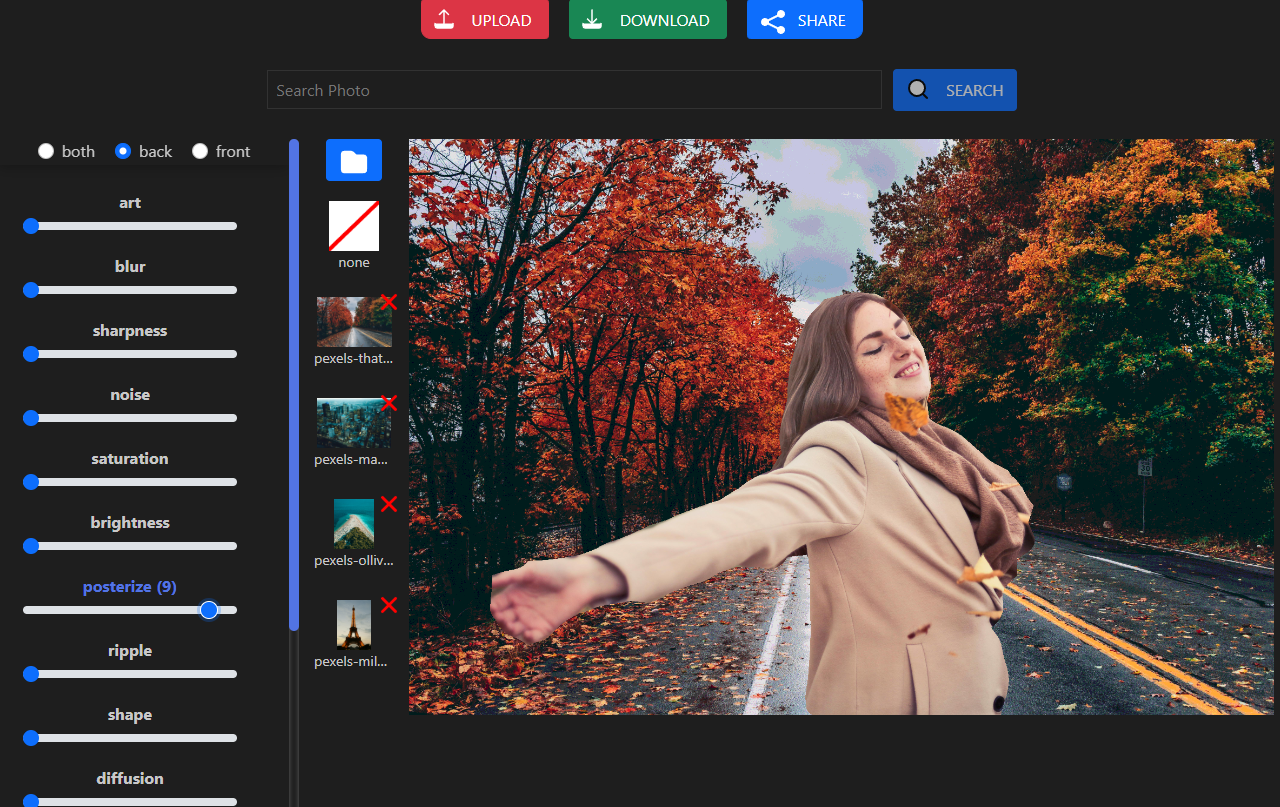Remove the pexels-mil... background with red X

click(389, 605)
